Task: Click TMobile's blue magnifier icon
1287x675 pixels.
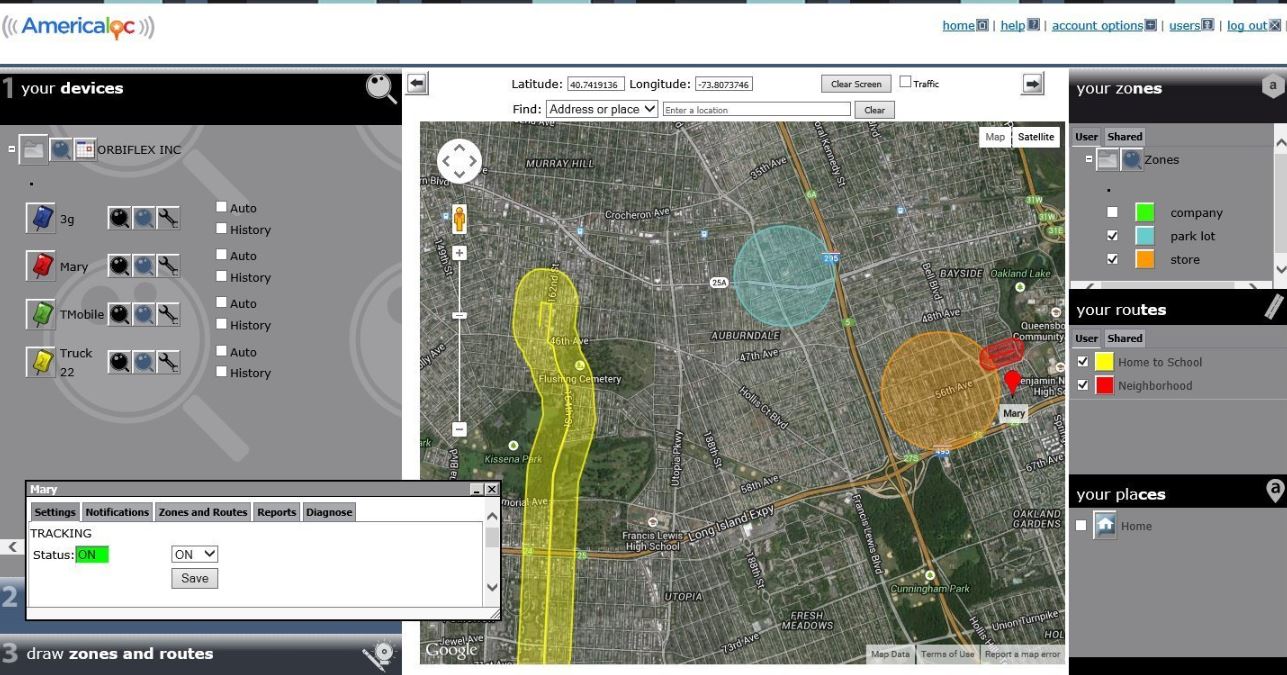Action: pyautogui.click(x=144, y=314)
